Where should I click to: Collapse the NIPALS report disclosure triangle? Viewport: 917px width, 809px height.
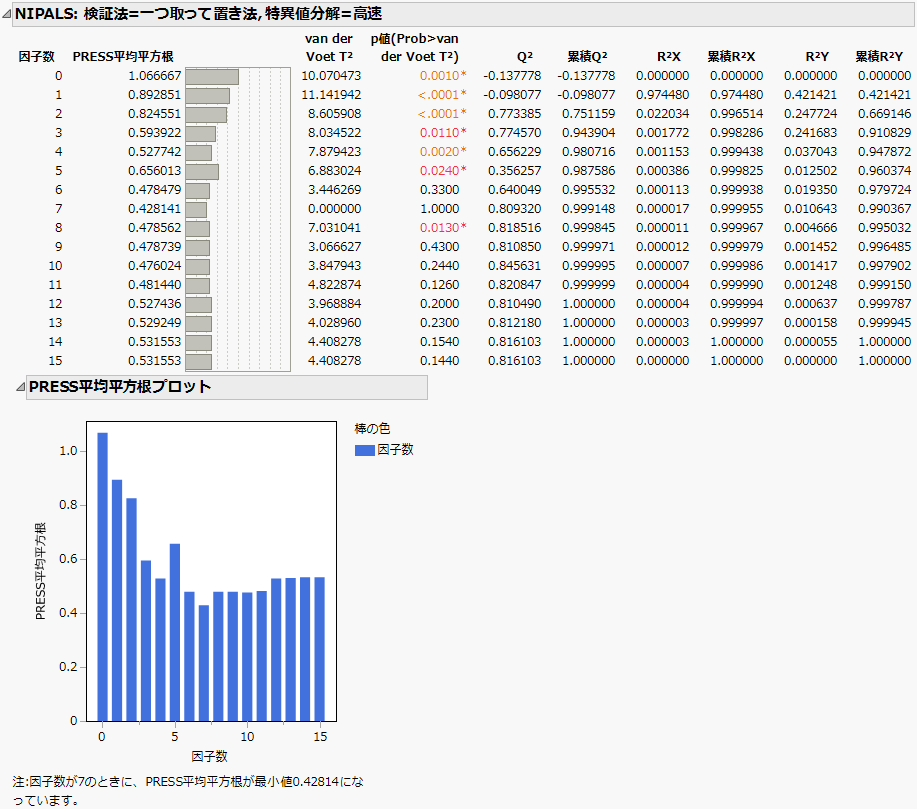pyautogui.click(x=6, y=14)
